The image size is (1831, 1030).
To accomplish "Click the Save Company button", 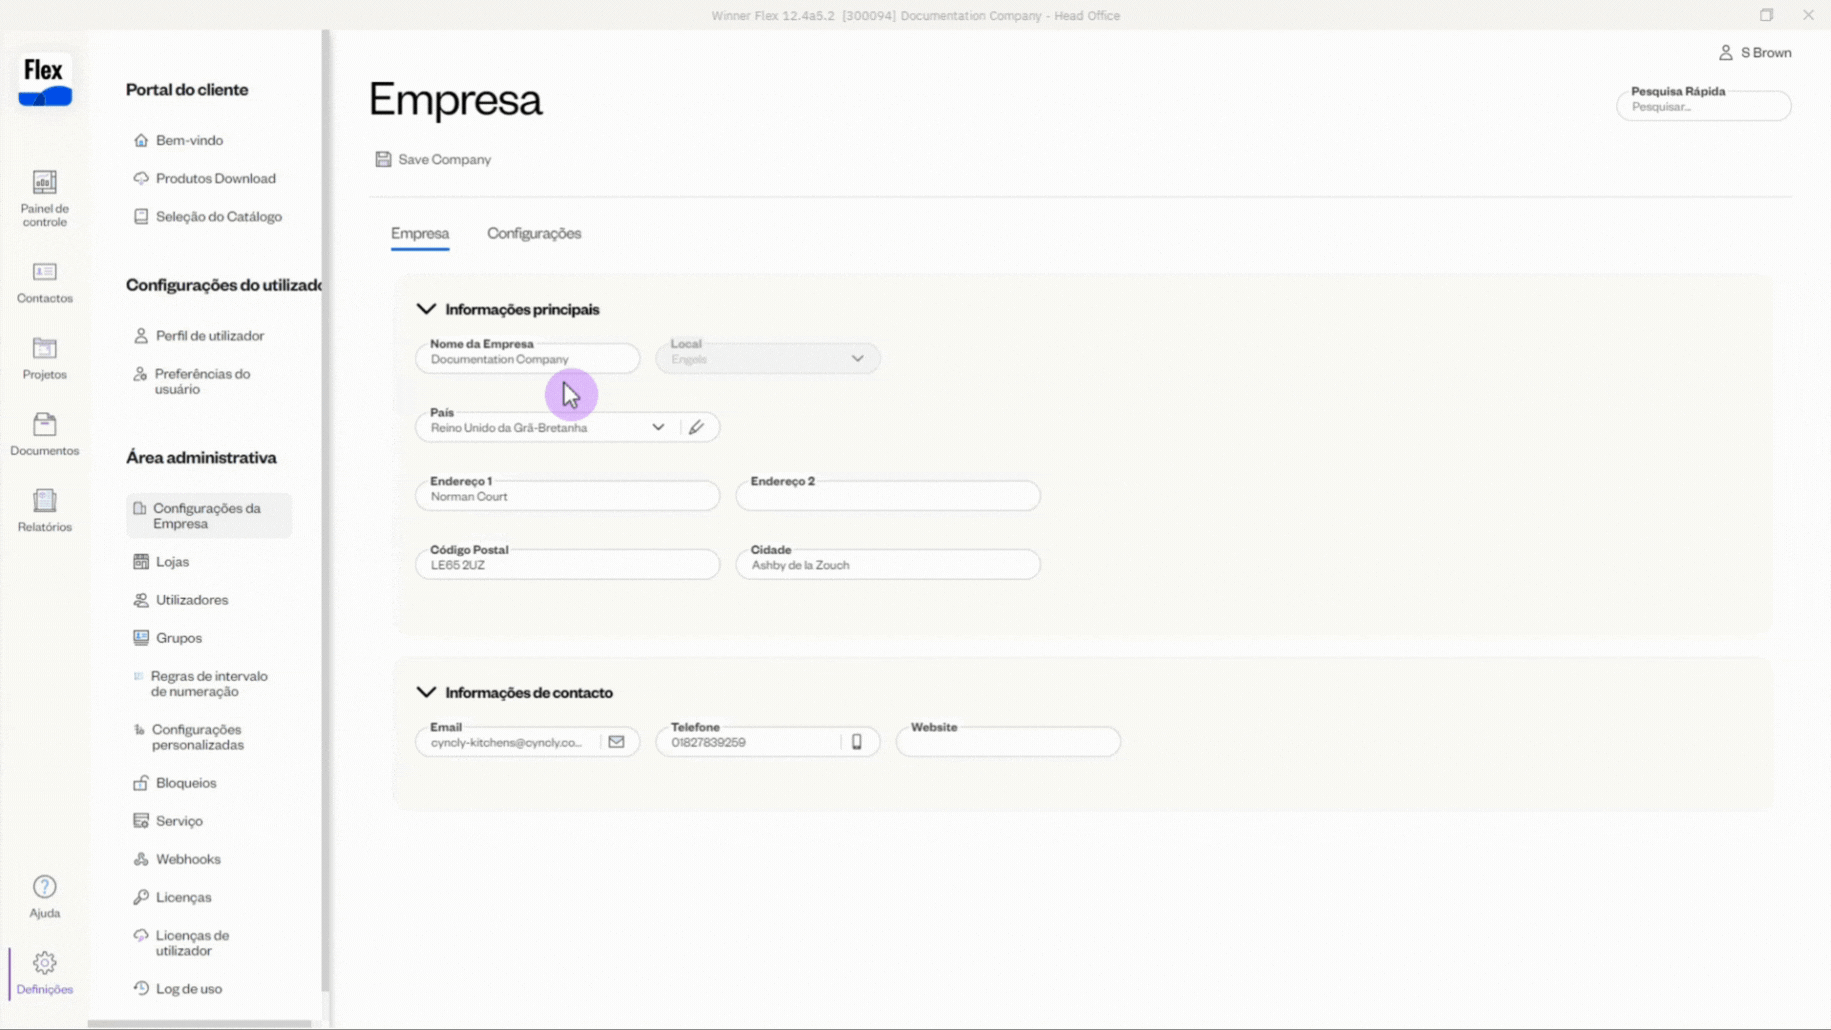I will click(x=432, y=159).
